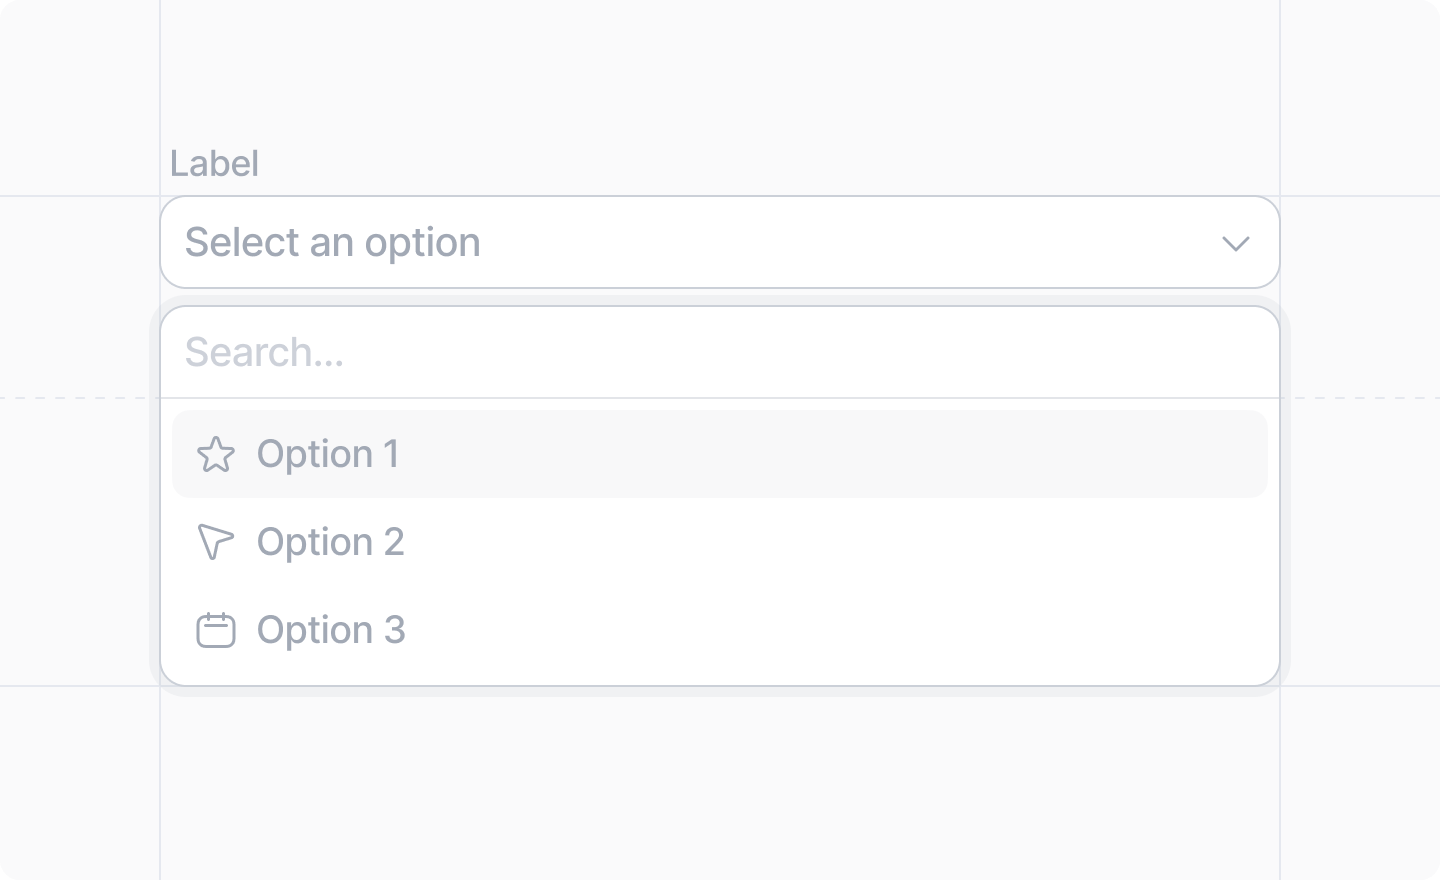Screen dimensions: 1440x880
Task: Click the chevron-down arrow in the select field
Action: pos(1236,243)
